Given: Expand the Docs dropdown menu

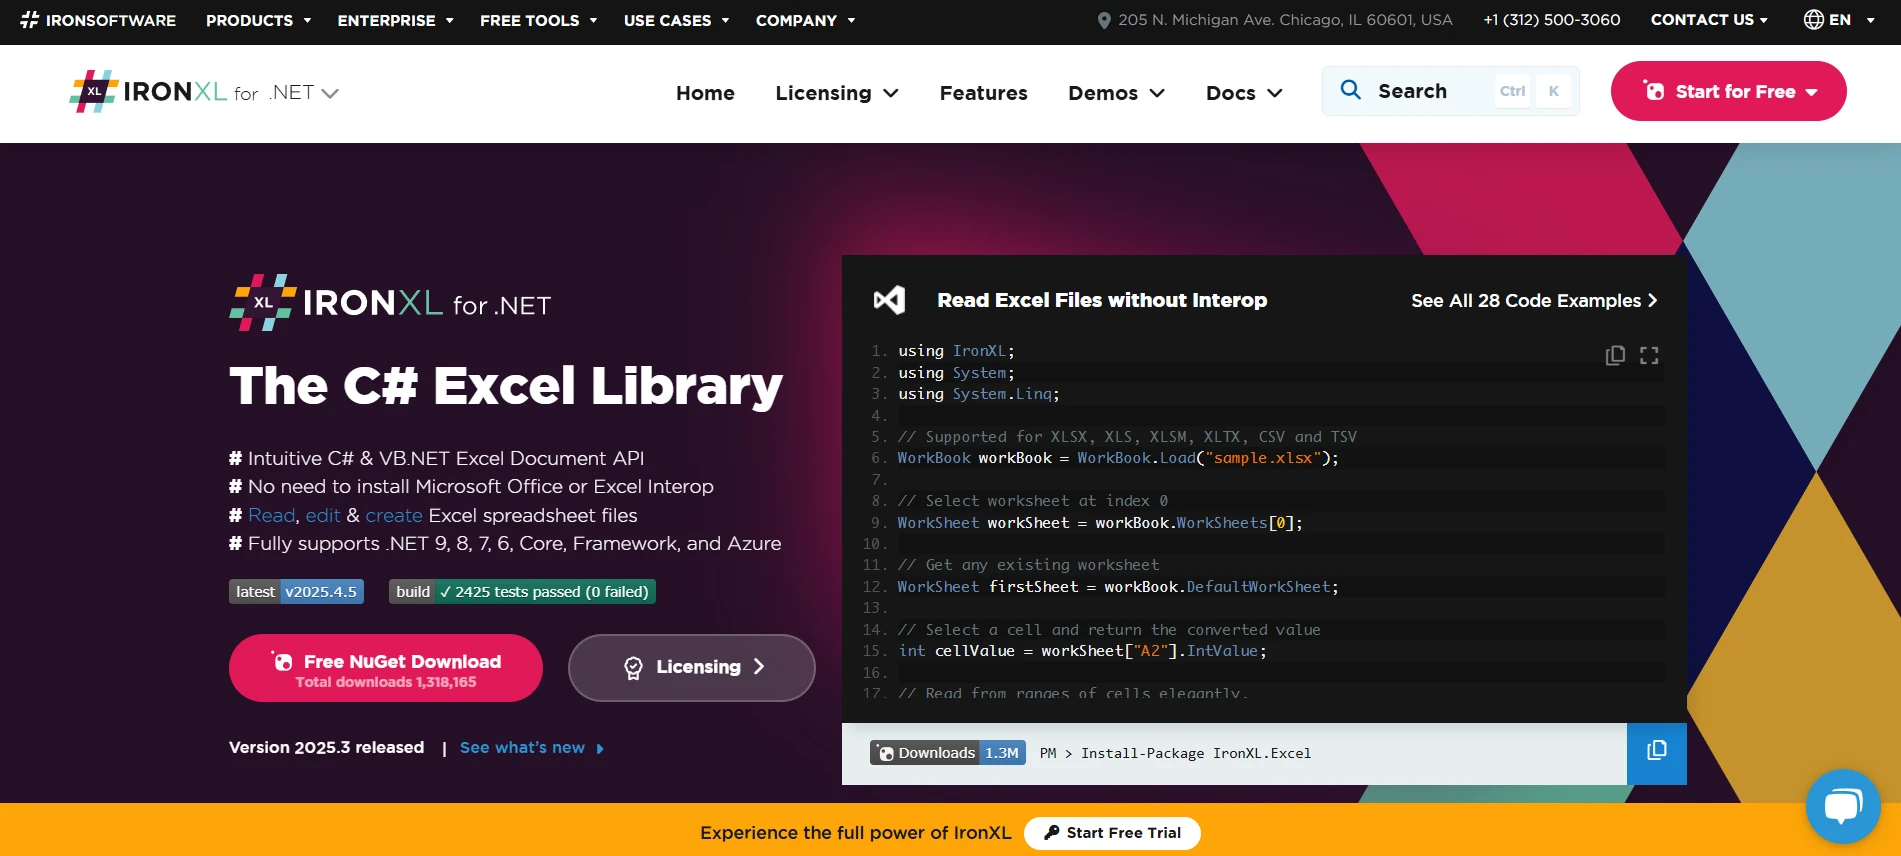Looking at the screenshot, I should point(1243,93).
